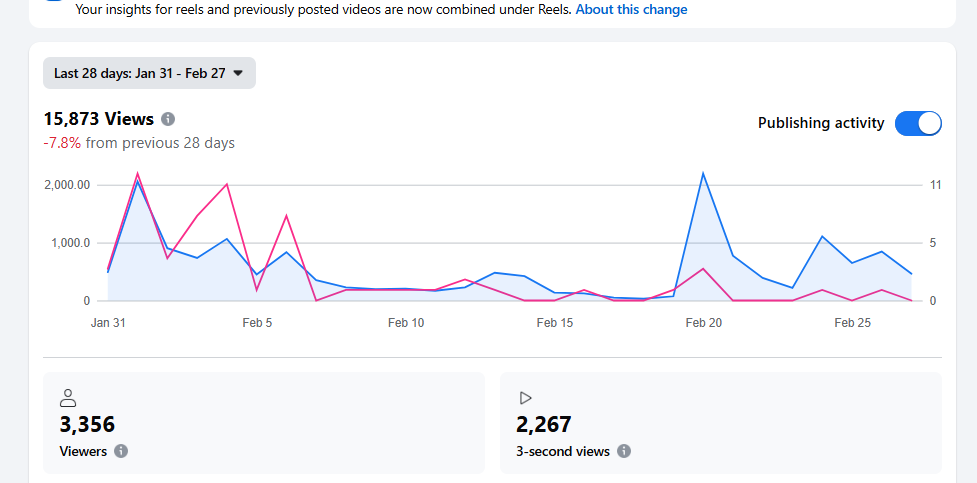Click the Feb 15 date label on chart axis

[555, 323]
